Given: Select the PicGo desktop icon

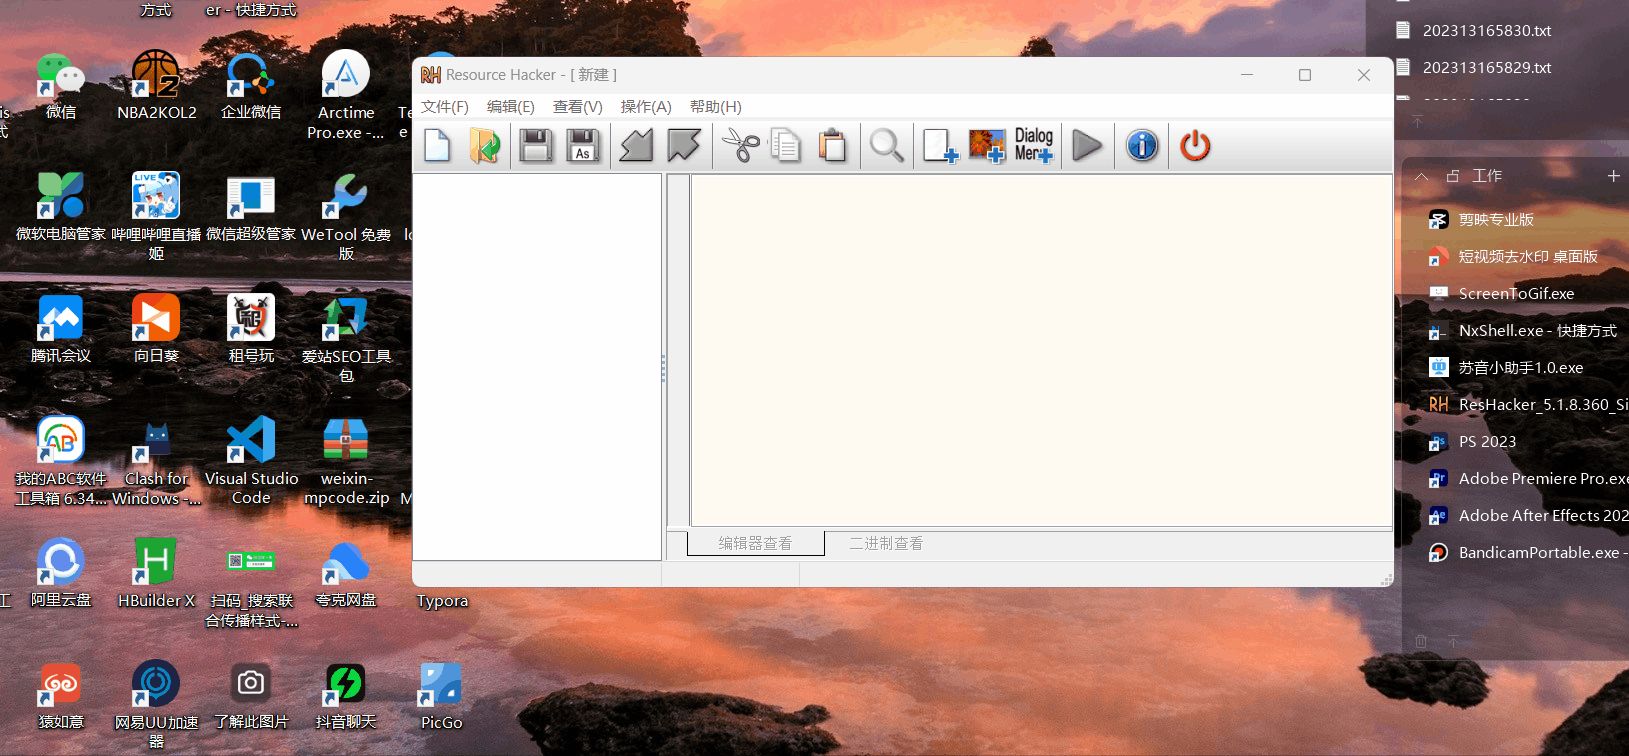Looking at the screenshot, I should [x=441, y=696].
